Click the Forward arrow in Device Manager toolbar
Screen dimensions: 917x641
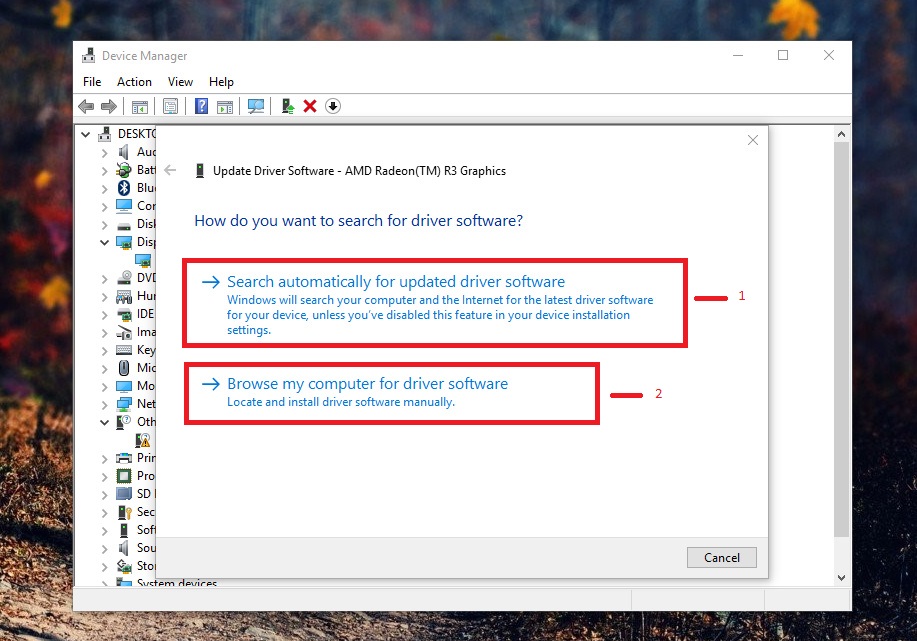click(109, 106)
